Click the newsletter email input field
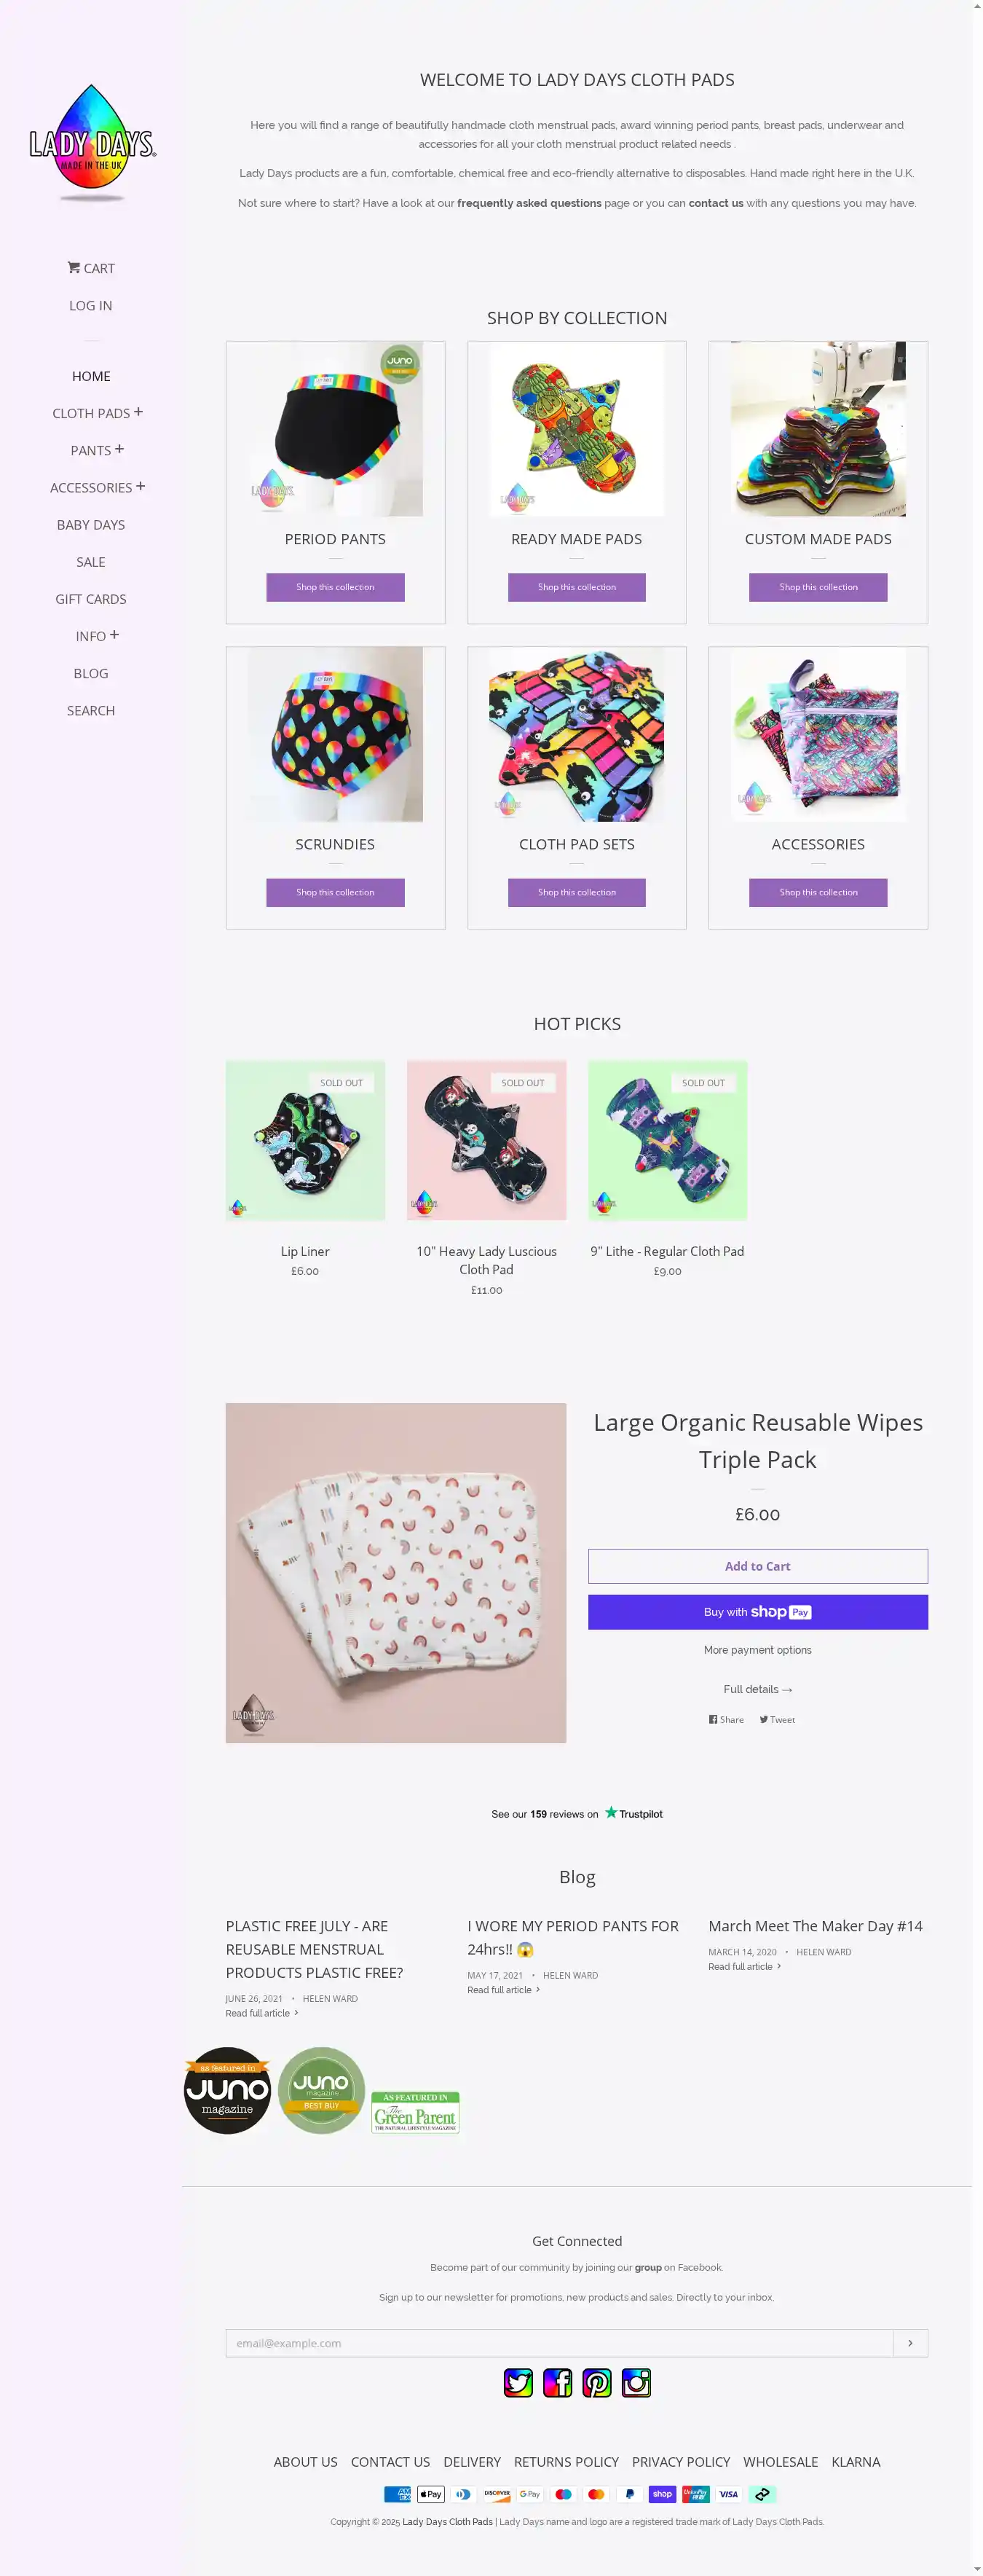Image resolution: width=983 pixels, height=2576 pixels. point(559,2343)
